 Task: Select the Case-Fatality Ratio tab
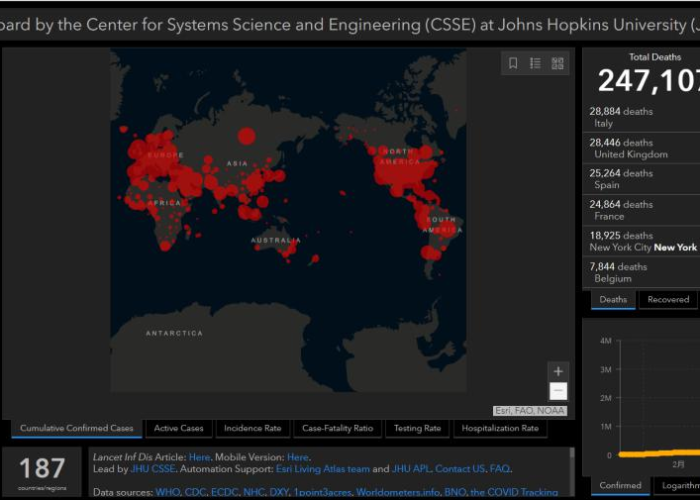click(x=338, y=428)
